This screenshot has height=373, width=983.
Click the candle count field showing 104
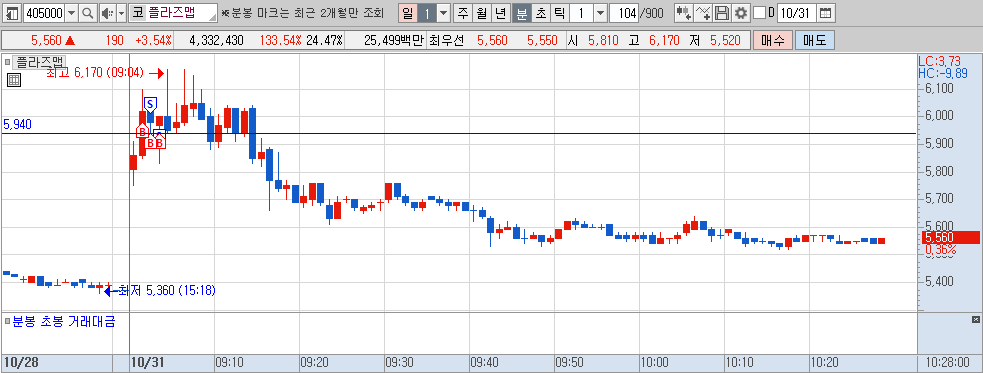(x=623, y=13)
